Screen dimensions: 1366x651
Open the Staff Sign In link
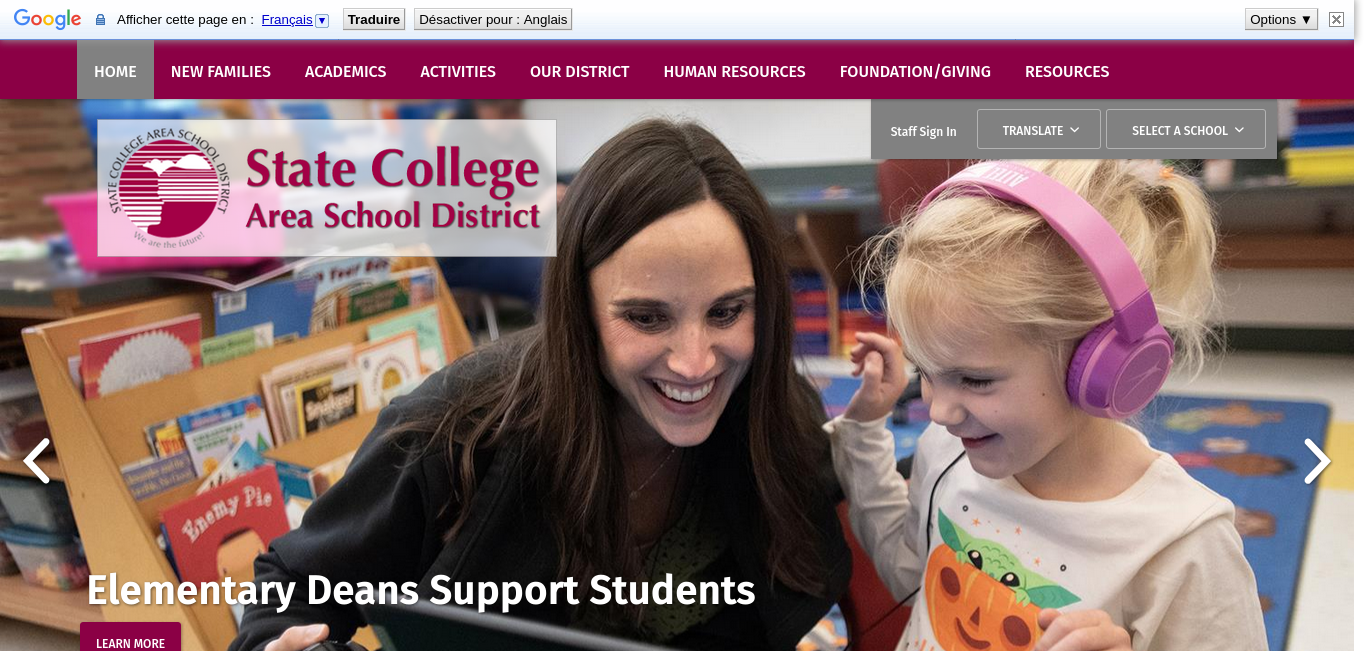(923, 131)
